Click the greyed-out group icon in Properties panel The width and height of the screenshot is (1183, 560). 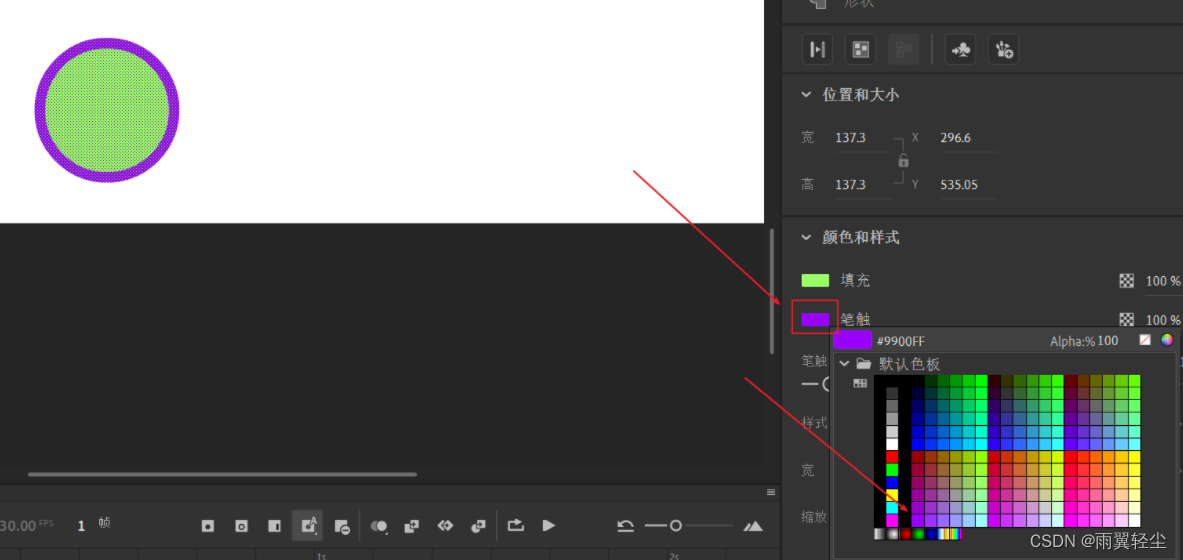(904, 50)
